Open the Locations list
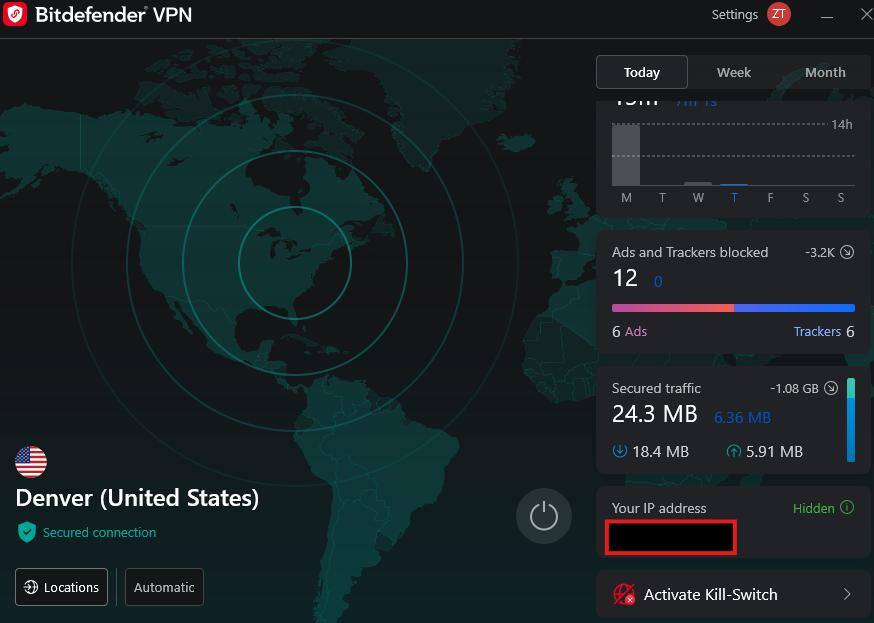 point(61,587)
